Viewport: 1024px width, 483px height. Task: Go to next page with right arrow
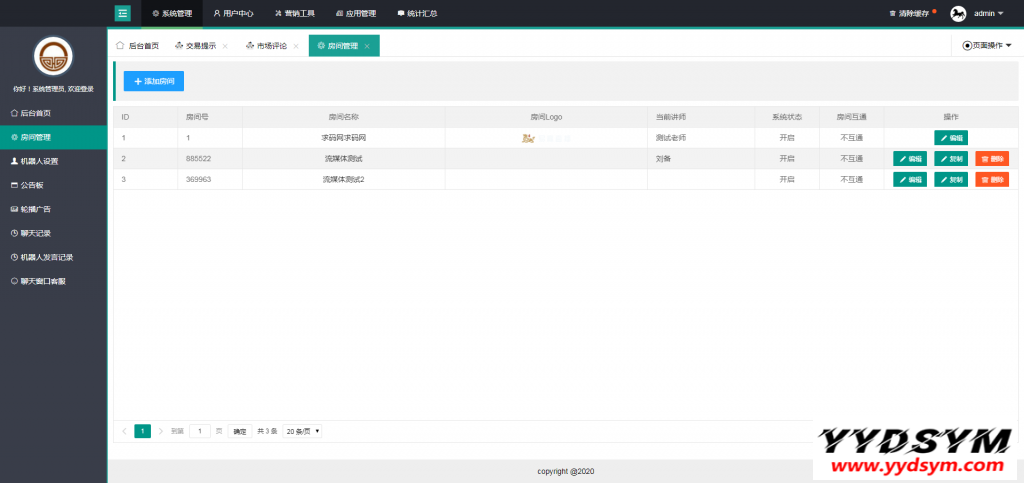coord(160,431)
